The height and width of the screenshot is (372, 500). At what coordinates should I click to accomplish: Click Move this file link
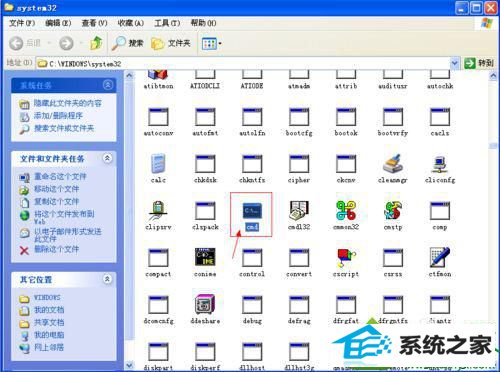57,189
